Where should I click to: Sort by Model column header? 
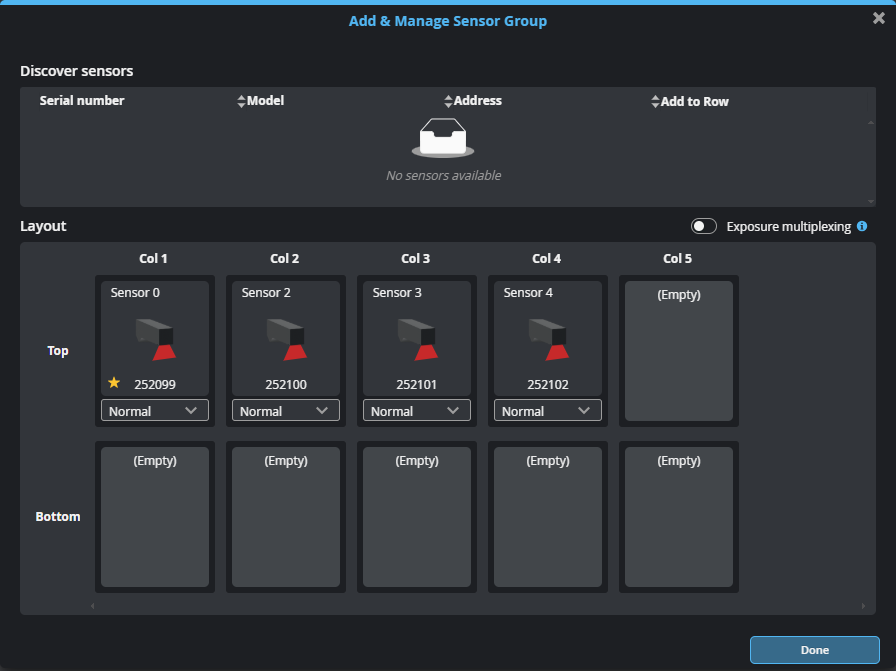[x=265, y=101]
